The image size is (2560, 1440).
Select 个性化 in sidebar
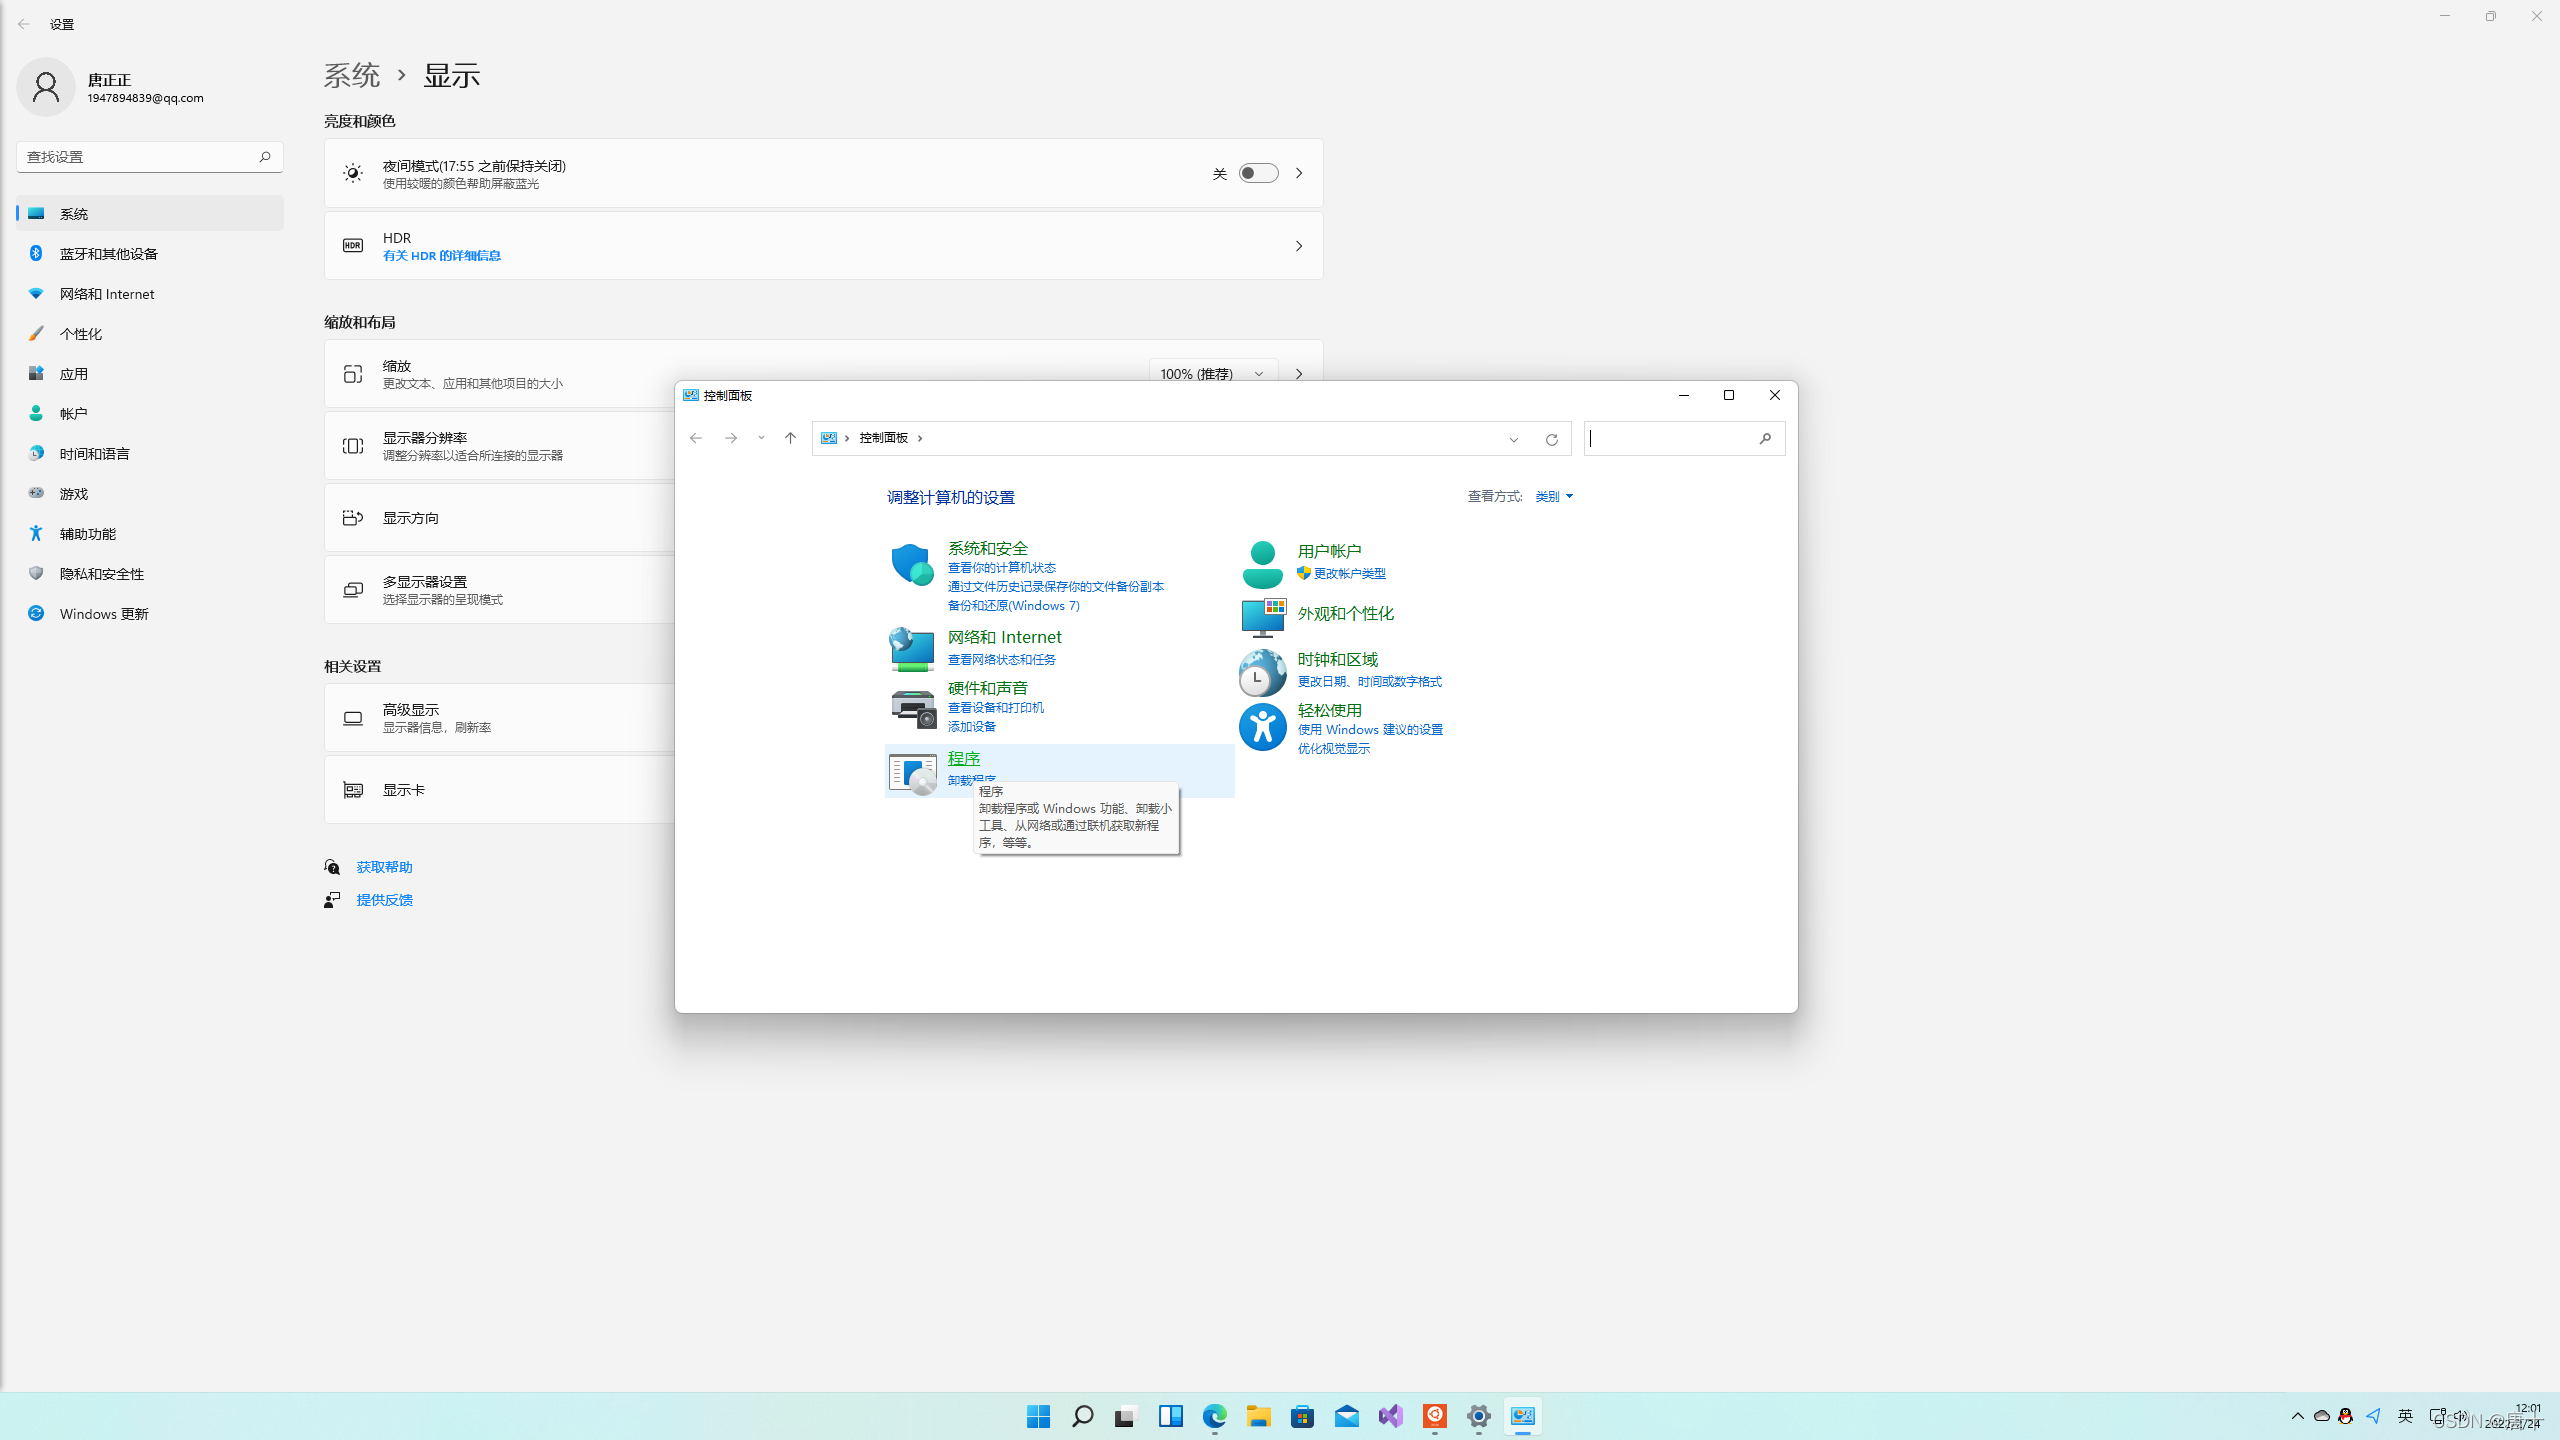(x=150, y=334)
